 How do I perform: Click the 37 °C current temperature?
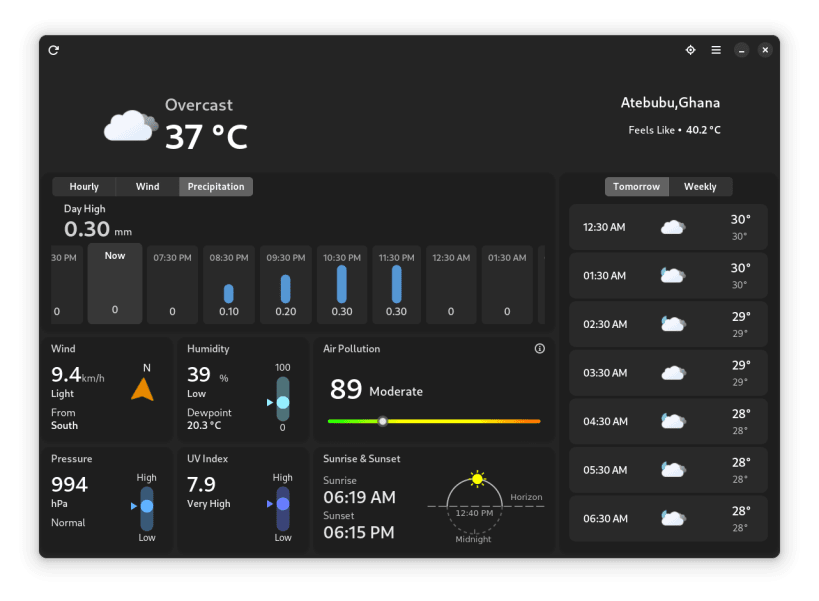tap(206, 137)
